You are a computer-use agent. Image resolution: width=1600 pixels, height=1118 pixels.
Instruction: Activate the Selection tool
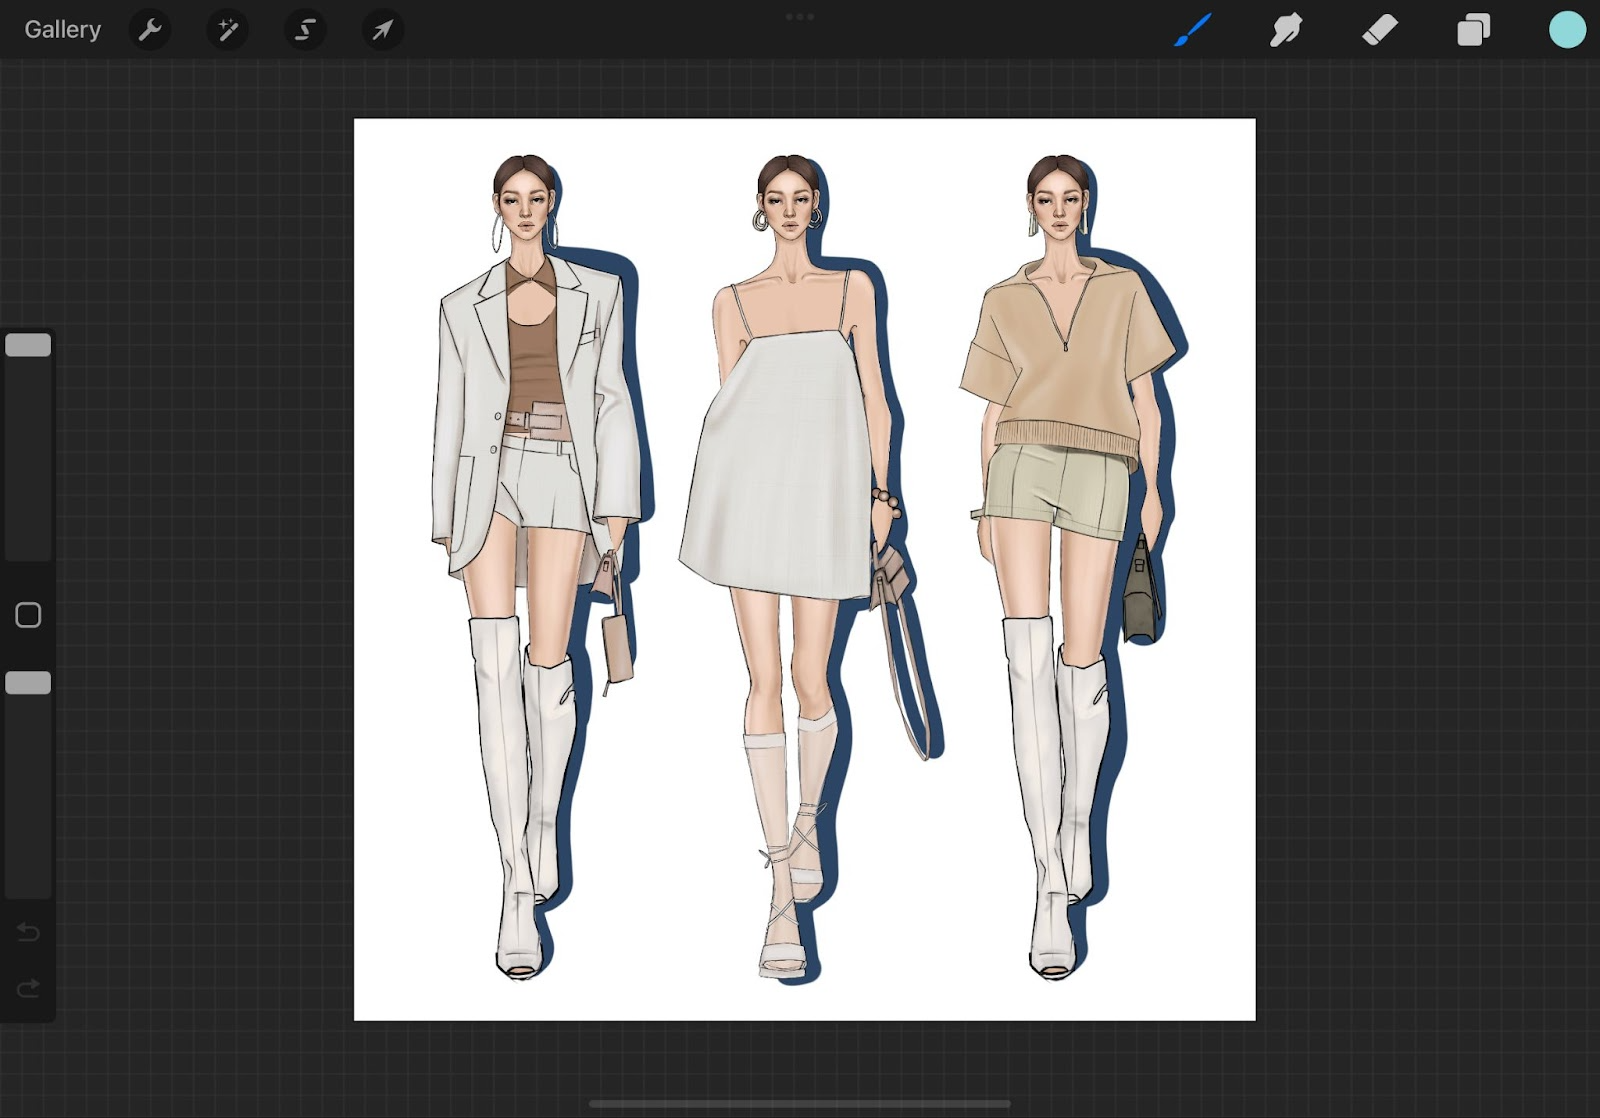[305, 30]
